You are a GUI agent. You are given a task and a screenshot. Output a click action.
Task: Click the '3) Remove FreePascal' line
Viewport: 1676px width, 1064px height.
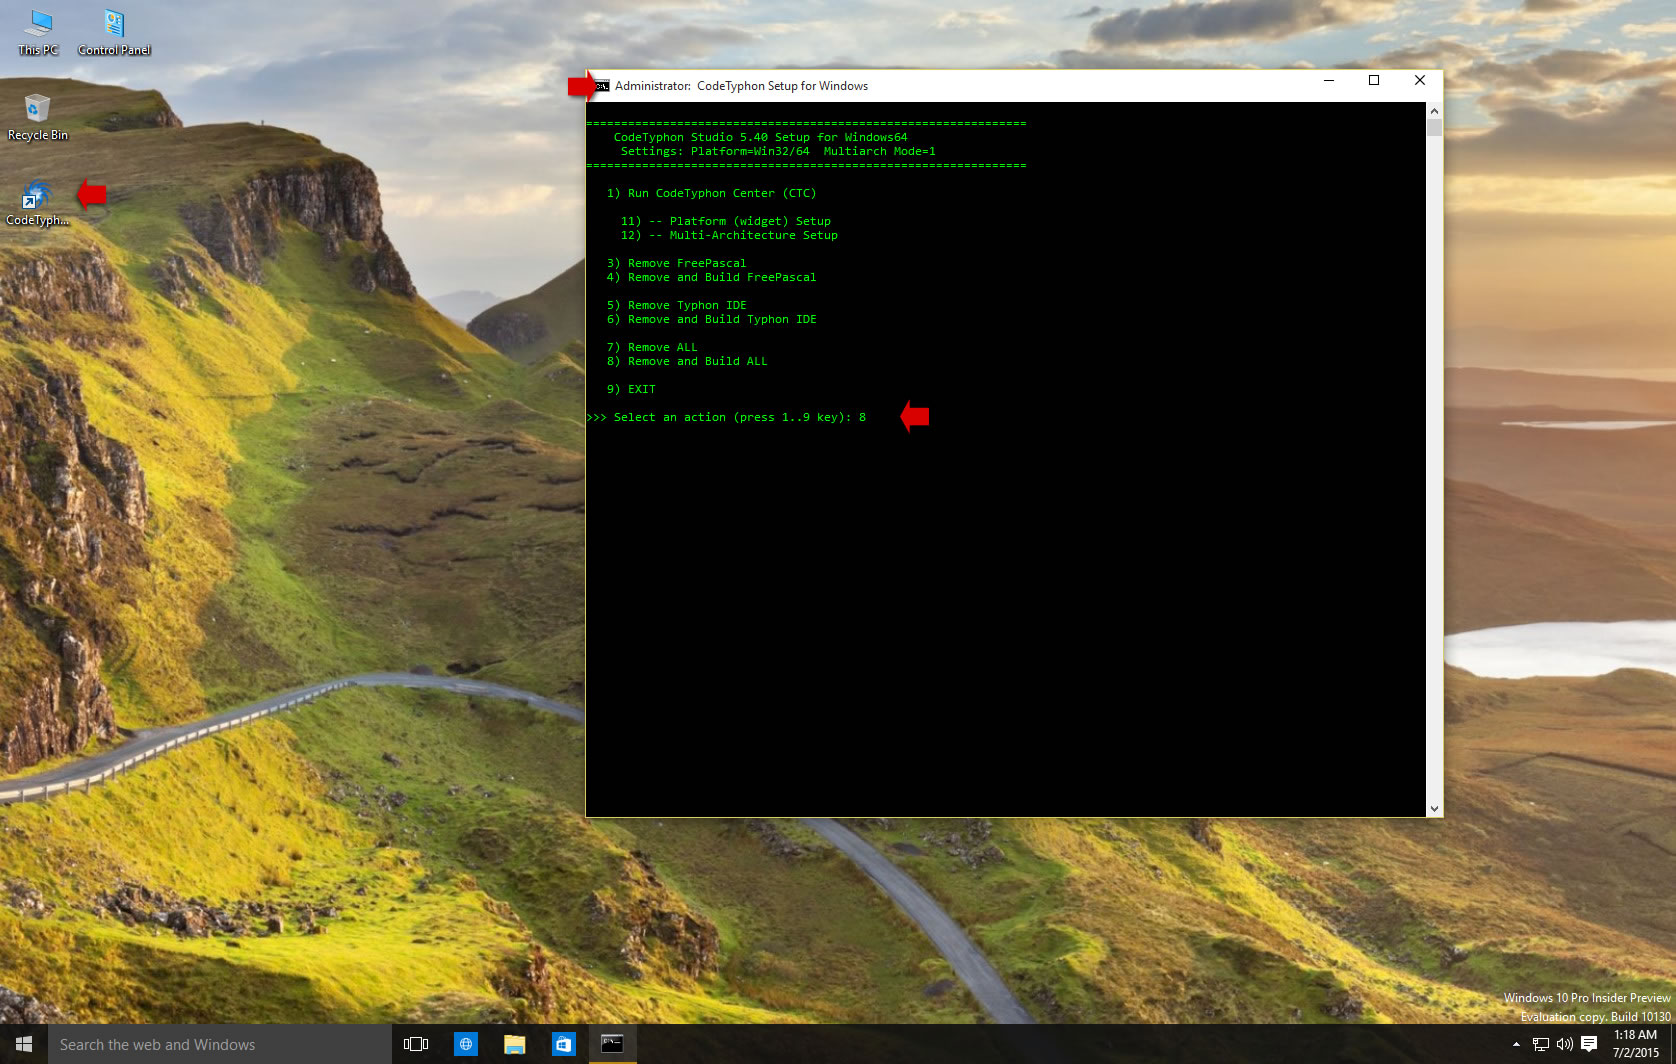click(x=676, y=263)
